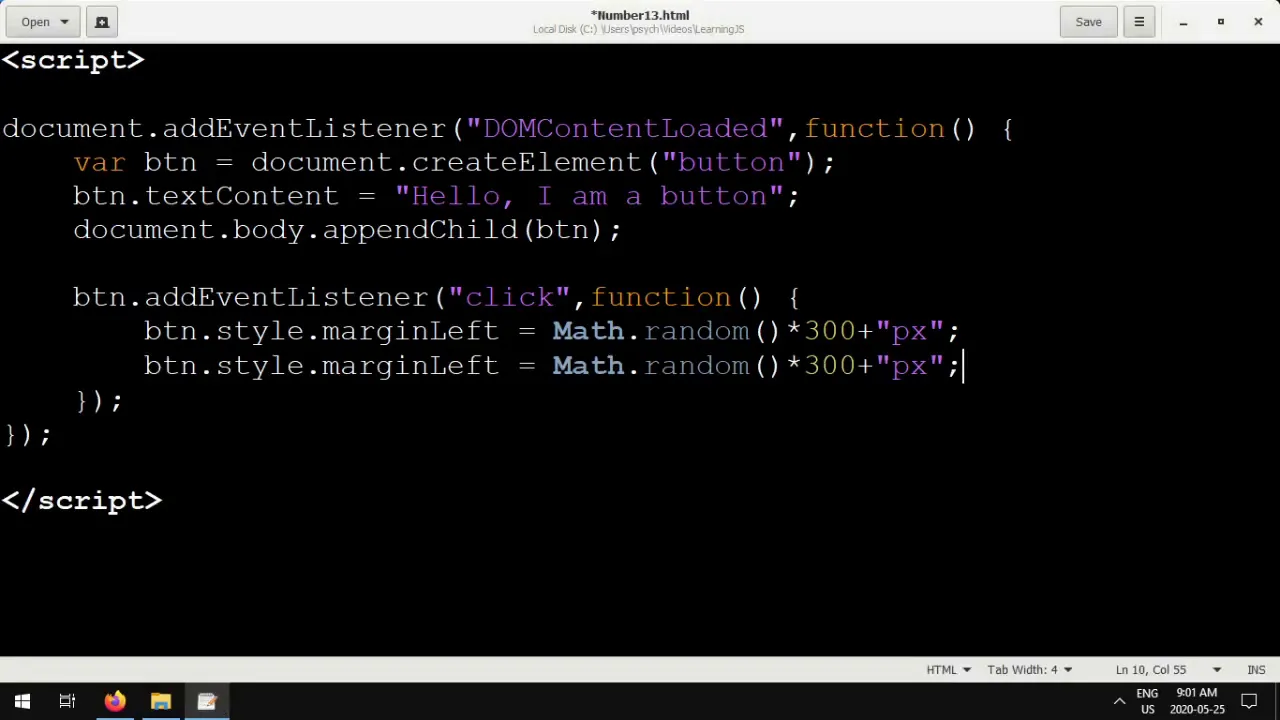Select the gedit text editor taskbar icon
The width and height of the screenshot is (1280, 720).
(x=207, y=701)
